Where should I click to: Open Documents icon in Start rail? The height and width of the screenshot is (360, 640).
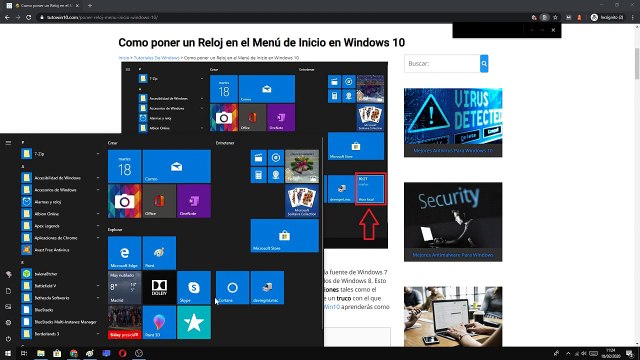click(x=8, y=291)
